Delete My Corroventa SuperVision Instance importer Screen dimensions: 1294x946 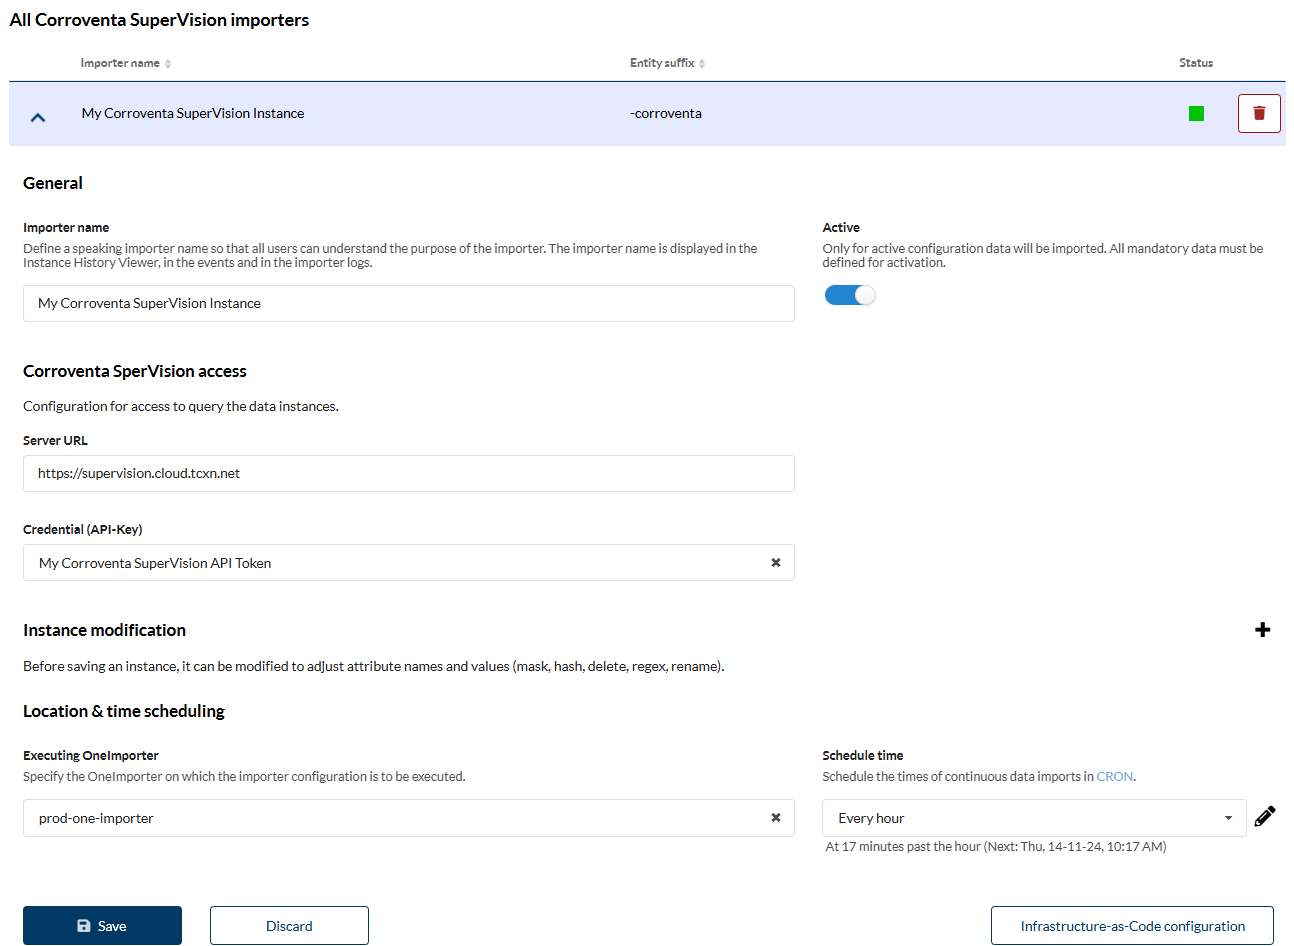[1259, 113]
